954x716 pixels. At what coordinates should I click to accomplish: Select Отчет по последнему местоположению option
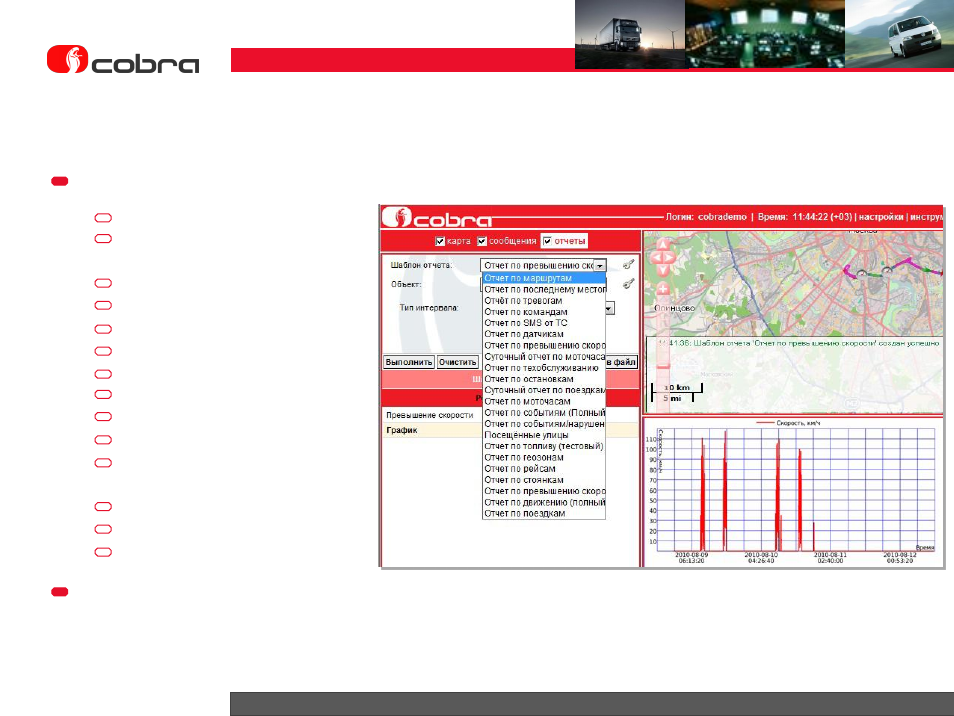[544, 290]
